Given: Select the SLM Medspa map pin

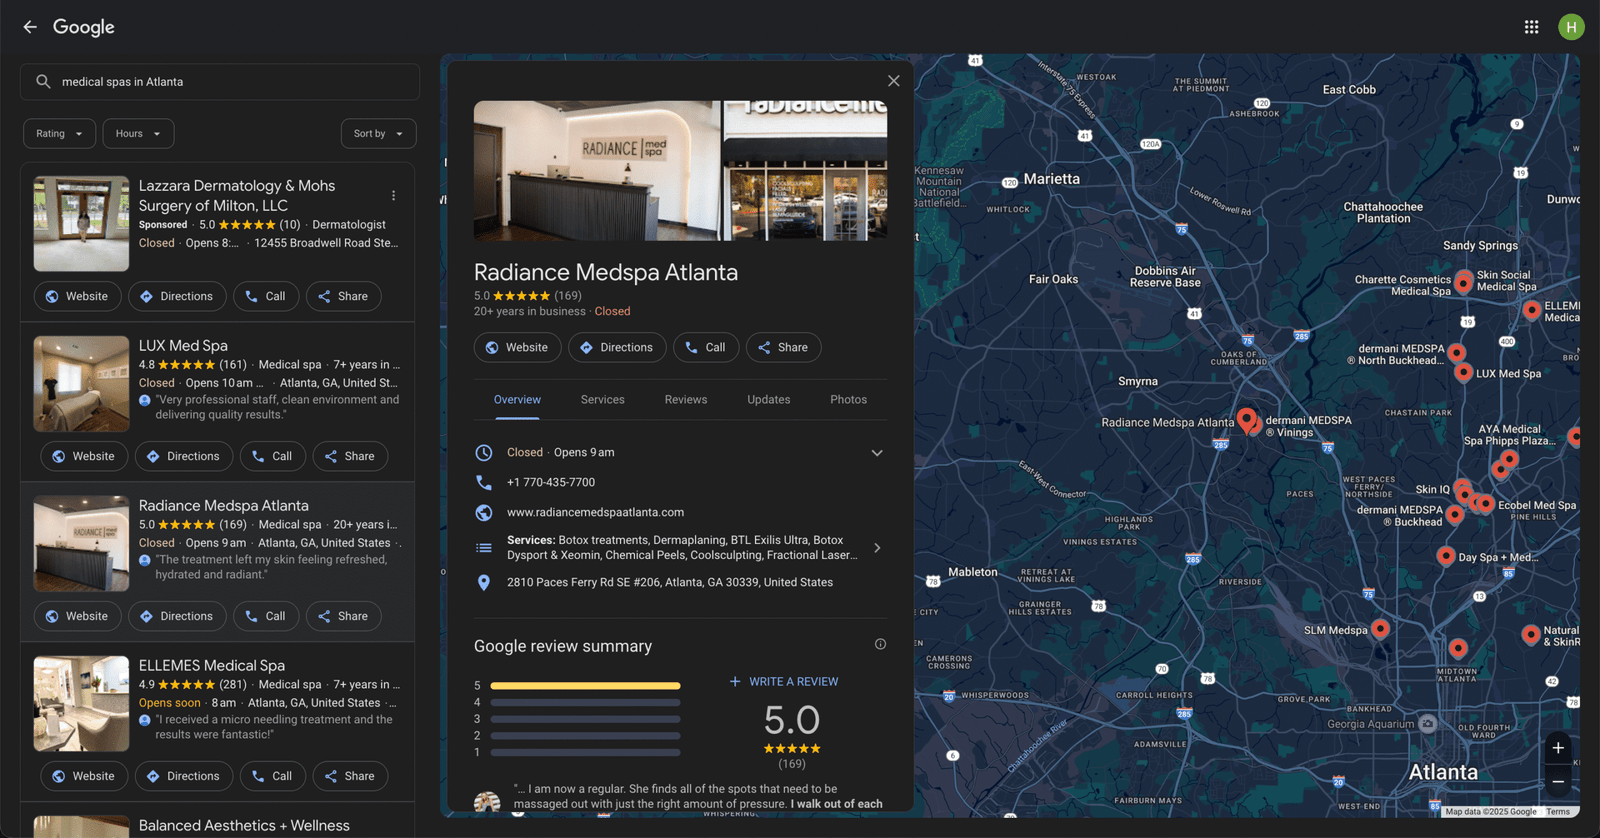Looking at the screenshot, I should pyautogui.click(x=1380, y=629).
